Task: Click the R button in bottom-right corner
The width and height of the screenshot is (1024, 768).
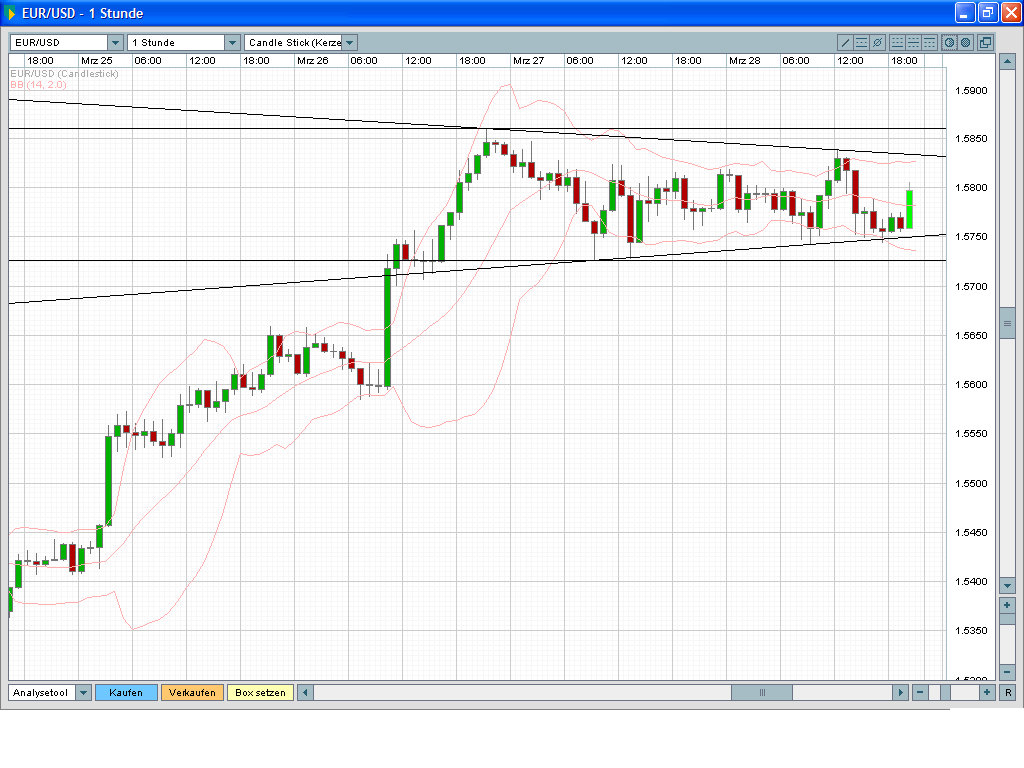Action: click(x=1009, y=692)
